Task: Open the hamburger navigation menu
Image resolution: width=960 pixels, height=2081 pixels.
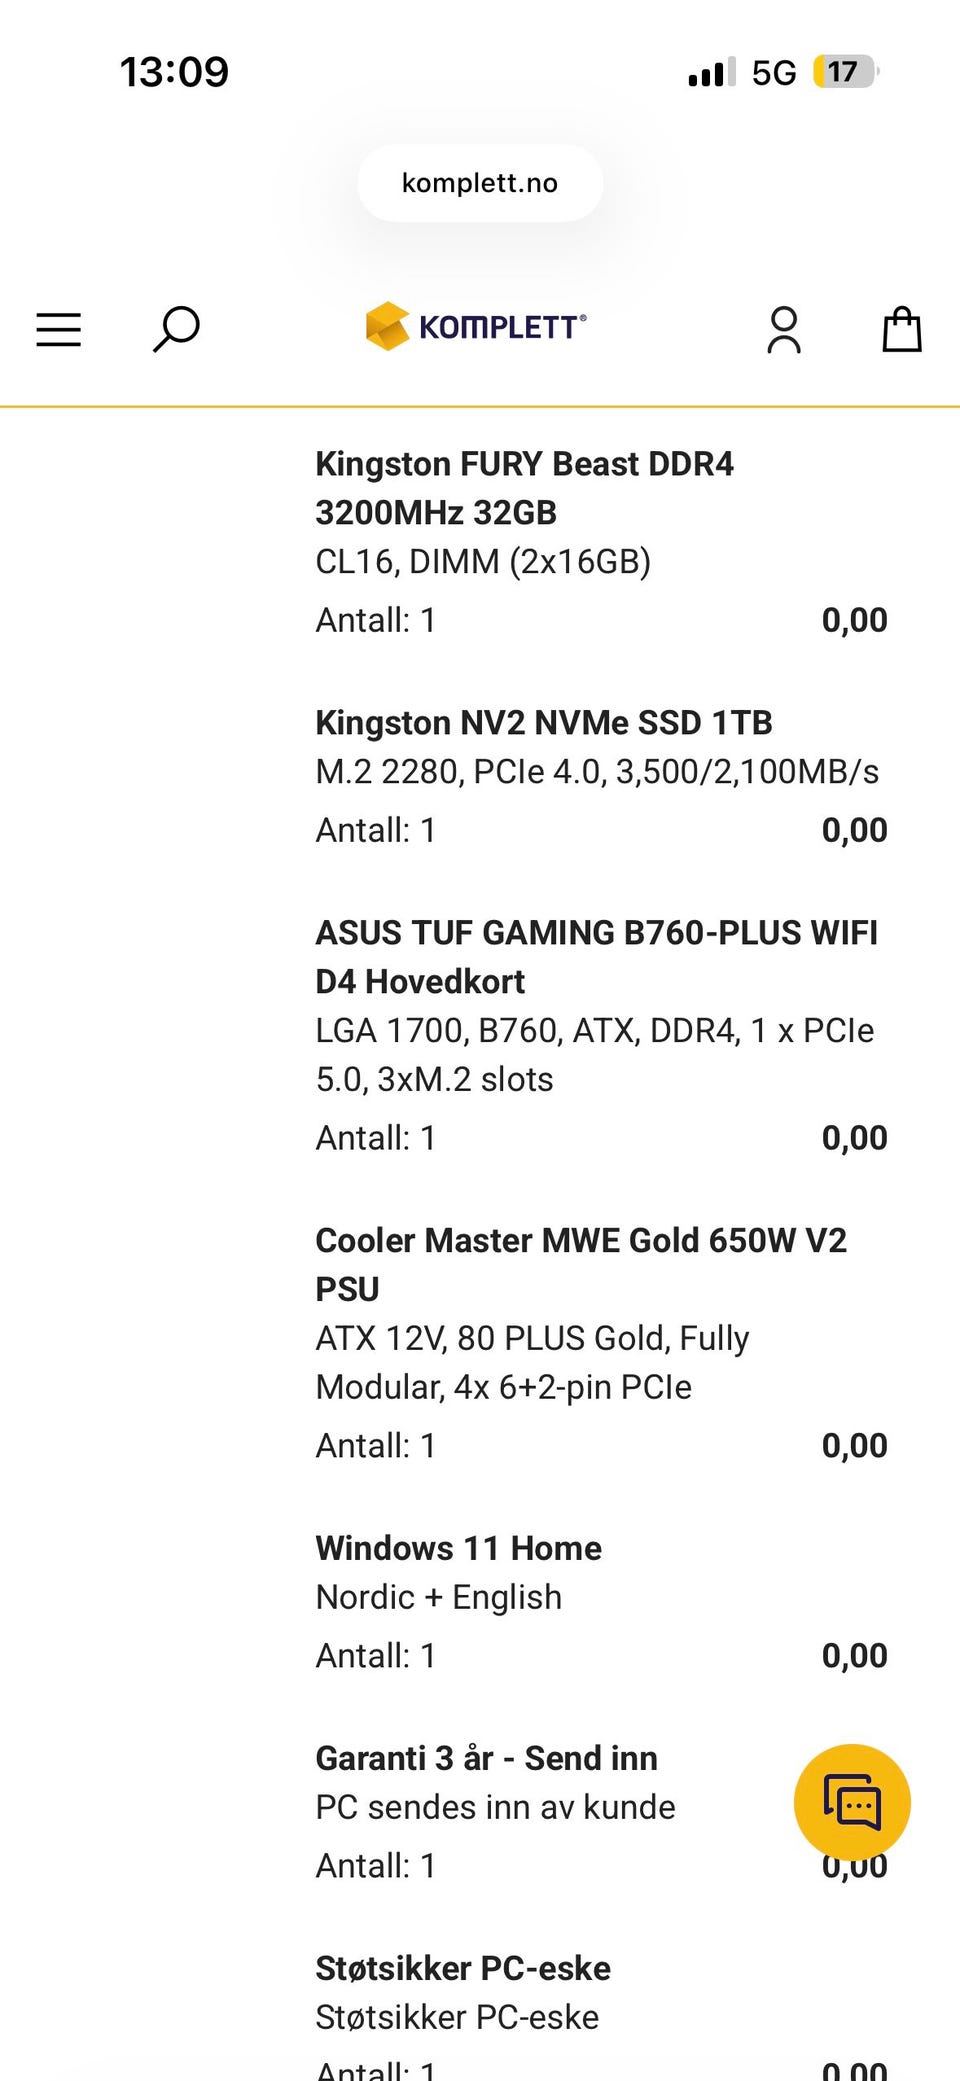Action: coord(58,329)
